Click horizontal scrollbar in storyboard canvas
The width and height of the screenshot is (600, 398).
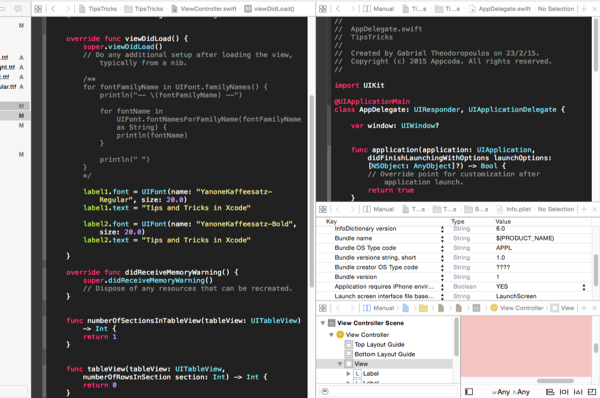coord(555,381)
